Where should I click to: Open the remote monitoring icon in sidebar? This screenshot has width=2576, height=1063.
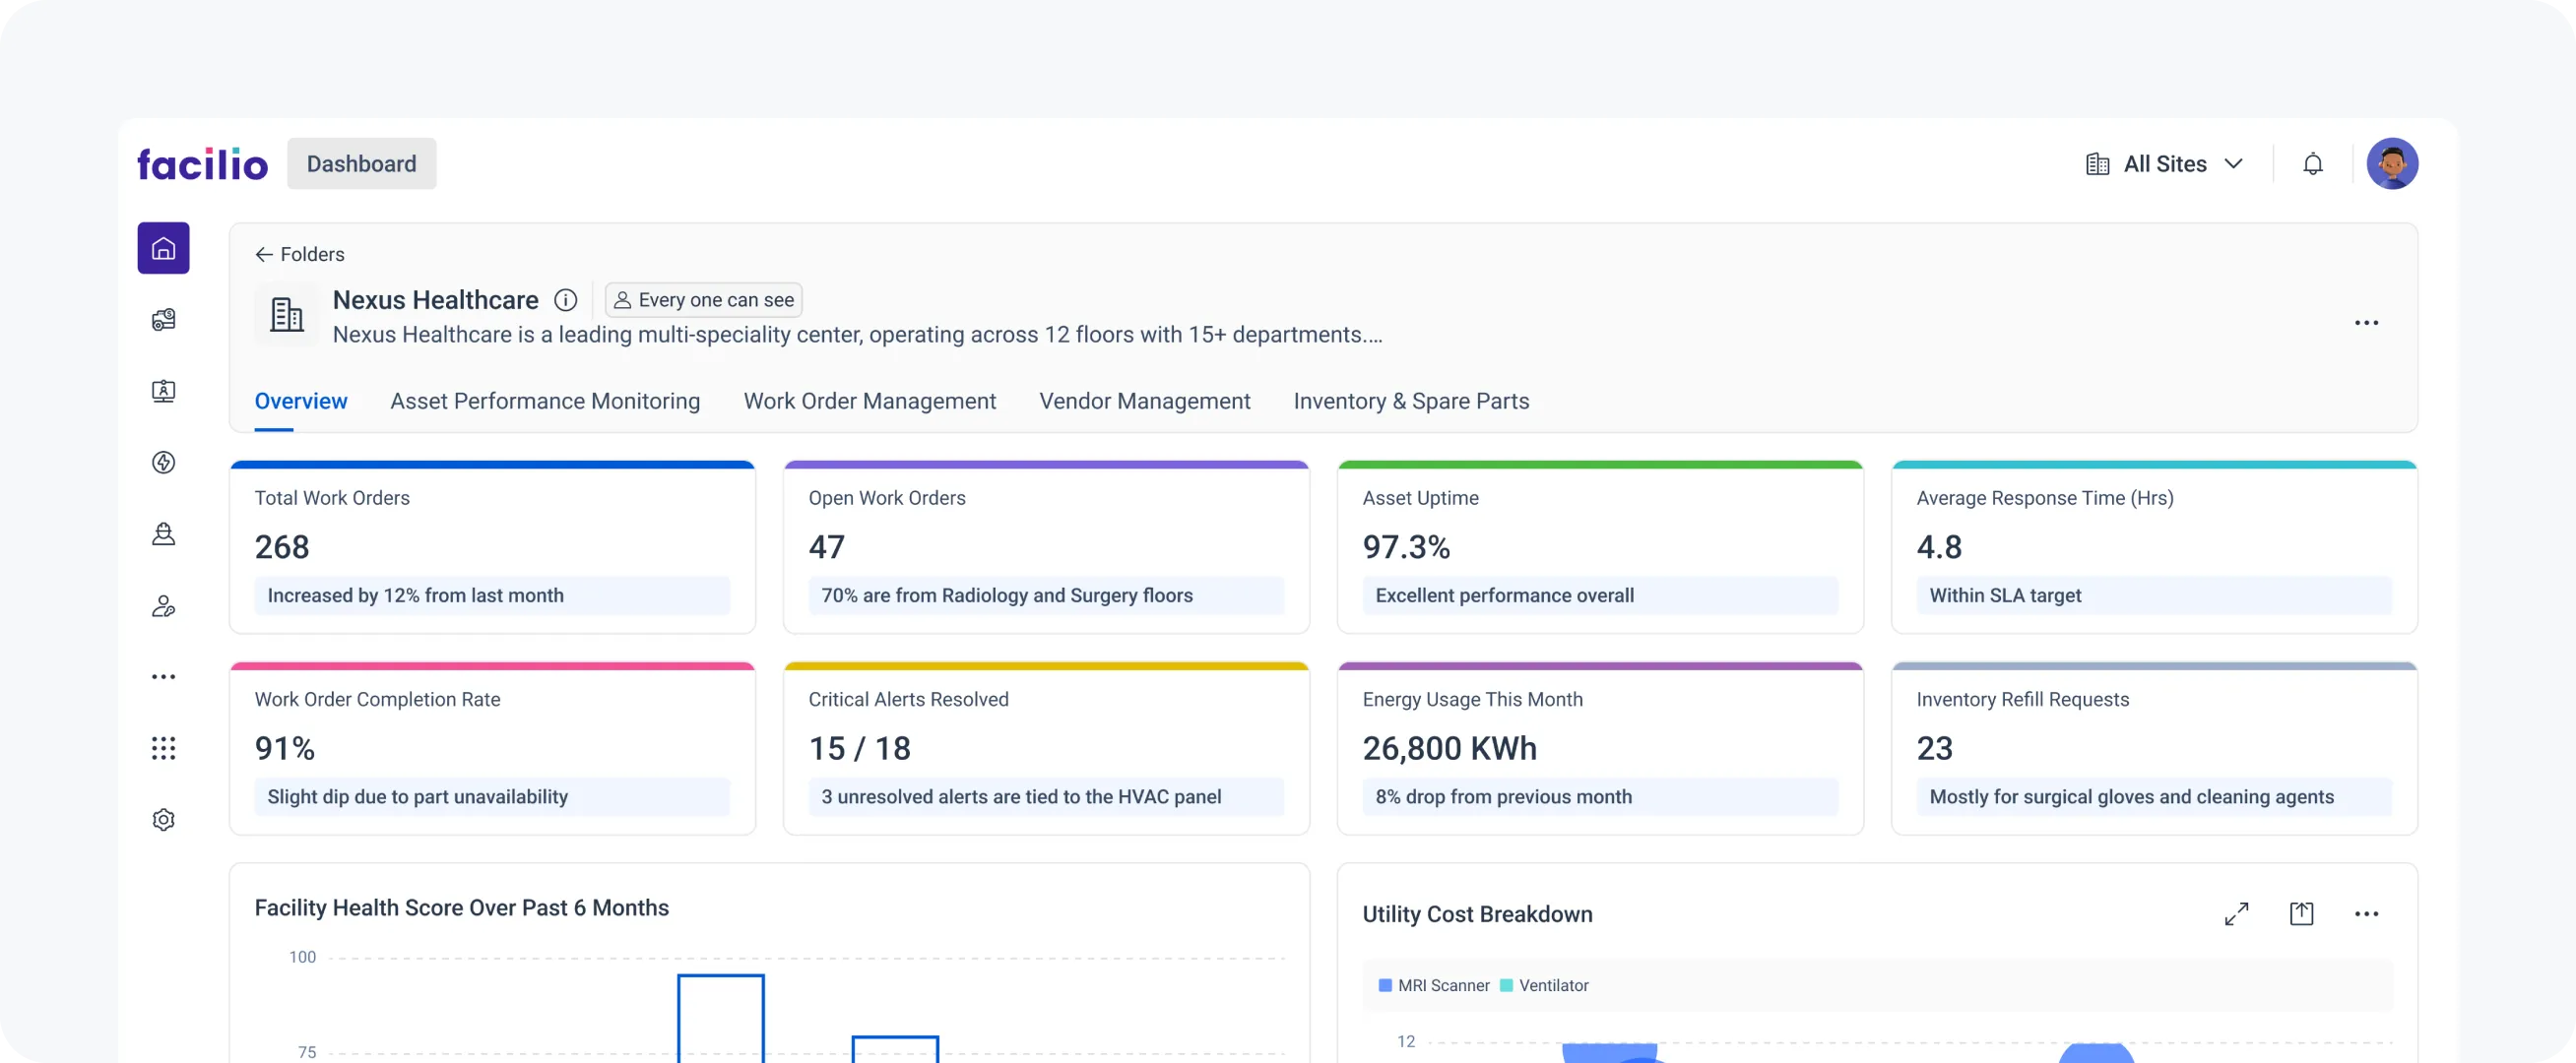click(163, 391)
